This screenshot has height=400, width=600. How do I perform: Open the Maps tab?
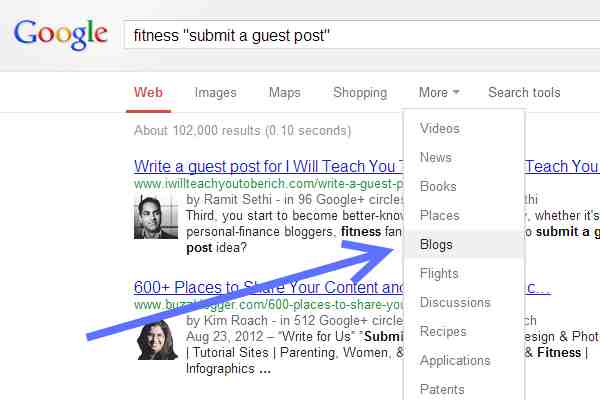tap(284, 92)
